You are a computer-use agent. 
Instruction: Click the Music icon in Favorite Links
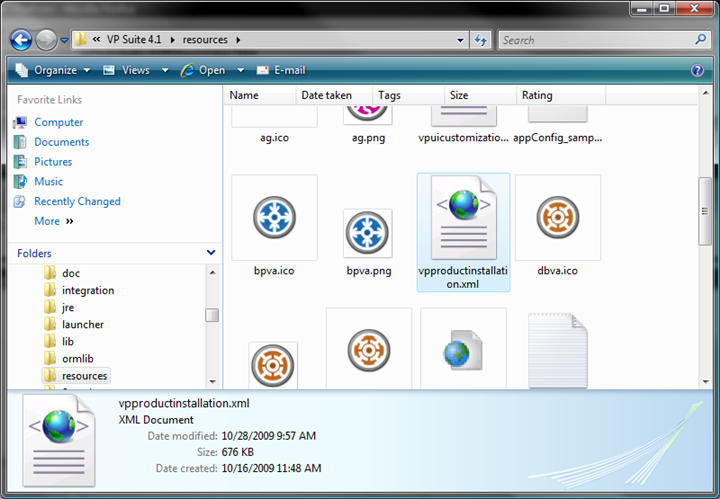20,181
